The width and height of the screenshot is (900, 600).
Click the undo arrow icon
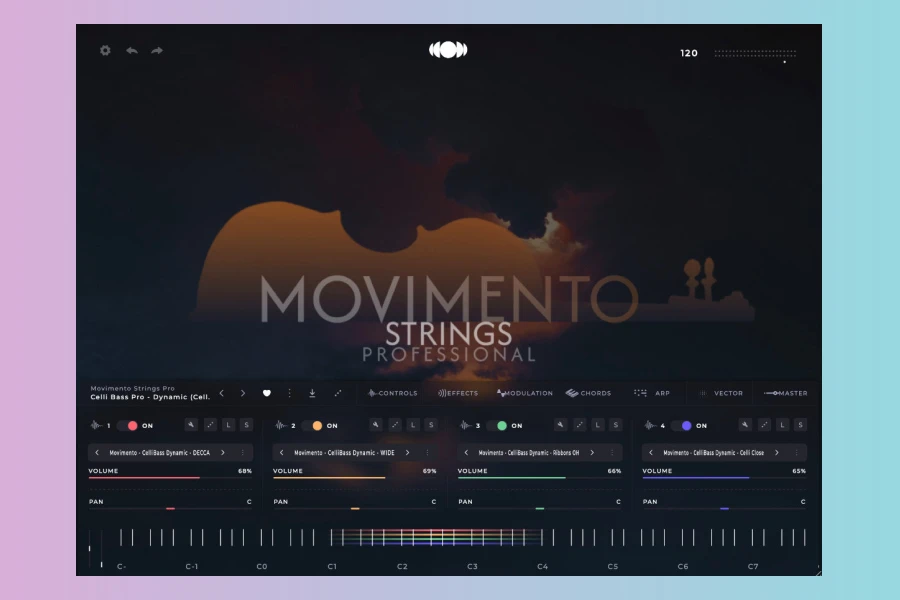(131, 50)
